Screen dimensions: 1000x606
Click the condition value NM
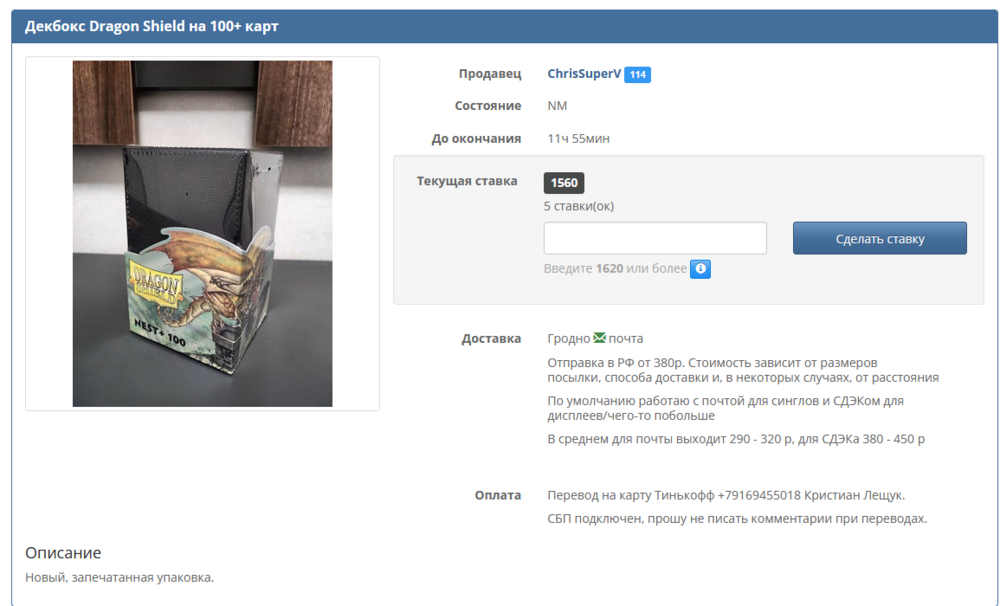pyautogui.click(x=557, y=105)
